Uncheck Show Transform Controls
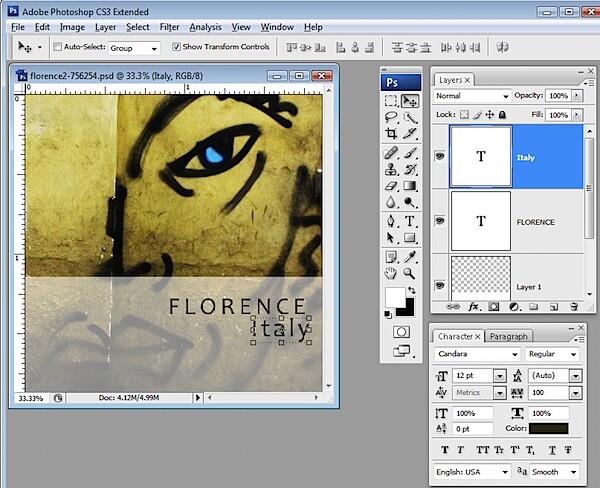Viewport: 600px width, 488px height. click(176, 47)
